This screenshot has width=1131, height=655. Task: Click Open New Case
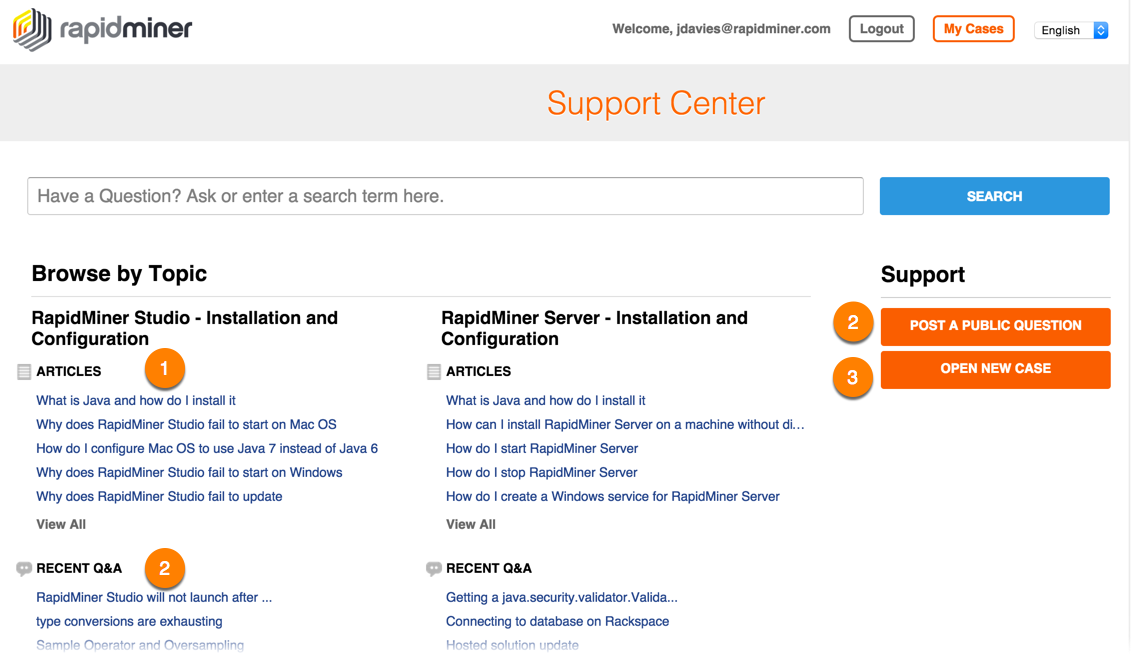995,369
